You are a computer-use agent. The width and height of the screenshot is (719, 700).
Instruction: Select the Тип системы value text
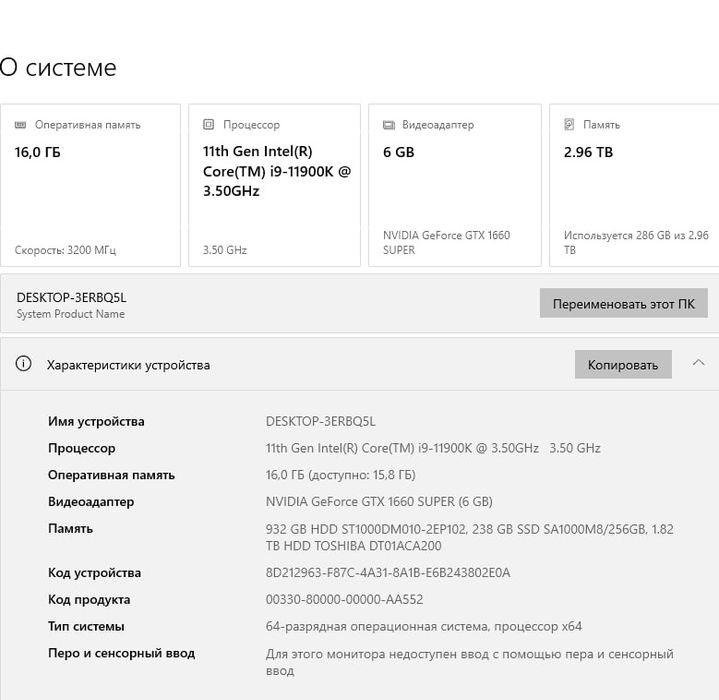(x=423, y=626)
